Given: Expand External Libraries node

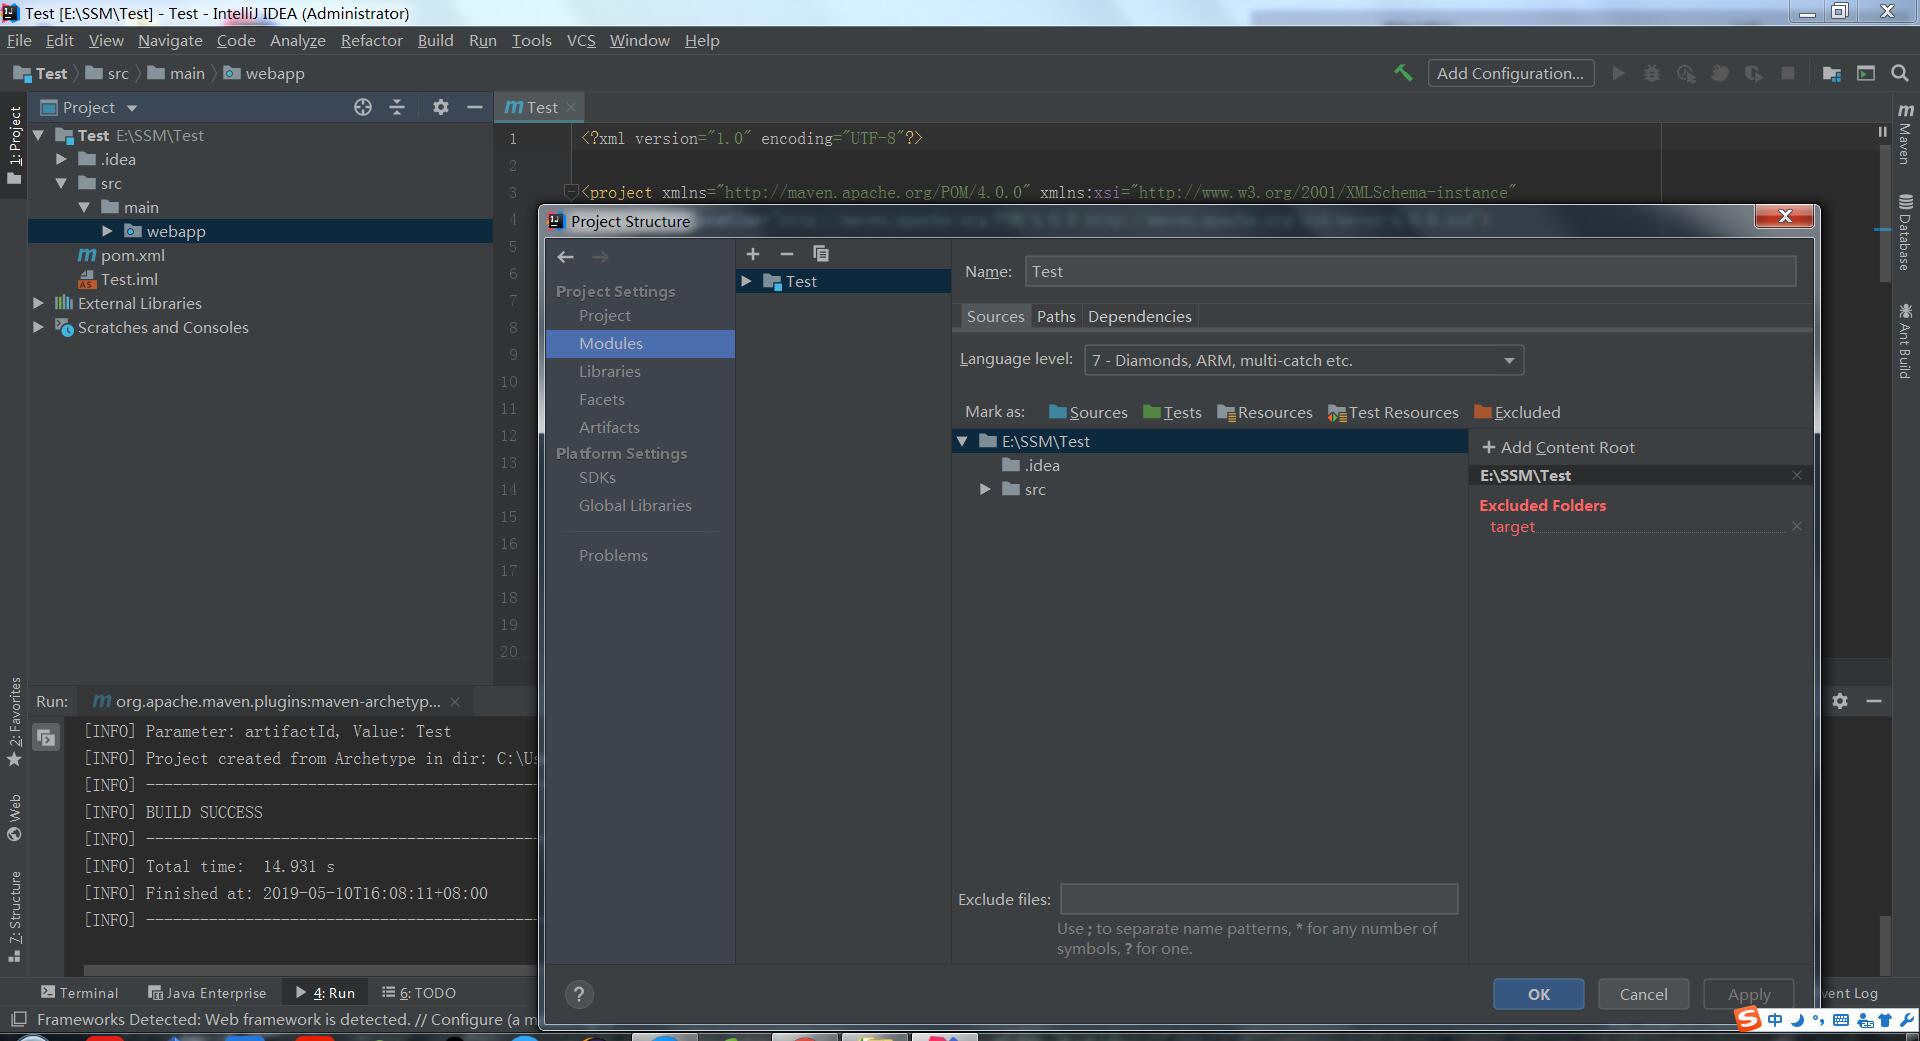Looking at the screenshot, I should [38, 303].
